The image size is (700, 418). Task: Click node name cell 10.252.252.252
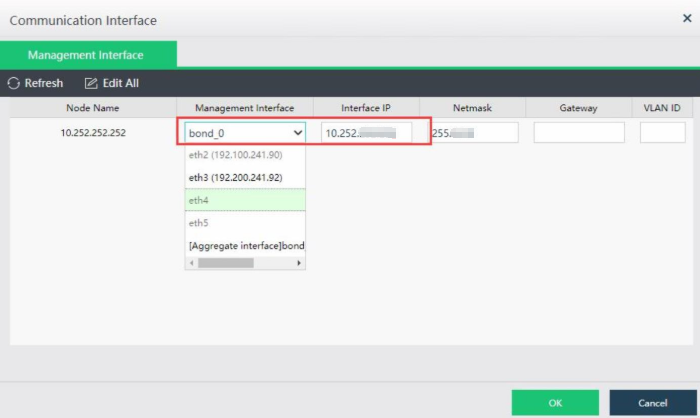93,133
